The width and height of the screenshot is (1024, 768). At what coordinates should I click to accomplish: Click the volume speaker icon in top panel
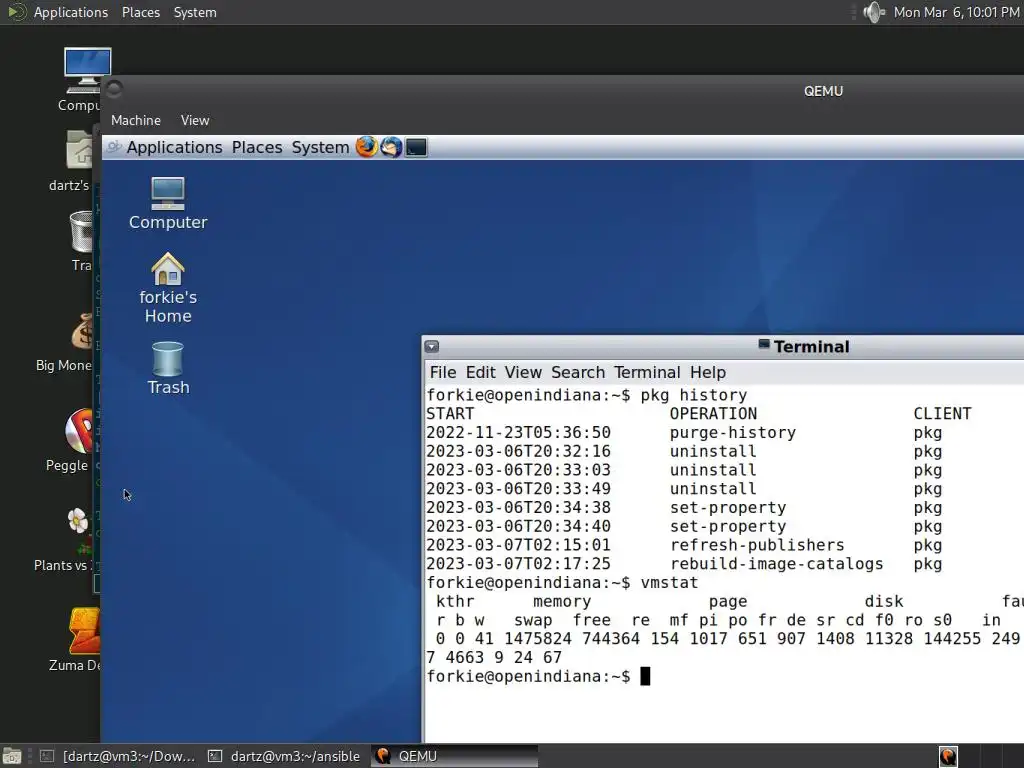tap(874, 12)
